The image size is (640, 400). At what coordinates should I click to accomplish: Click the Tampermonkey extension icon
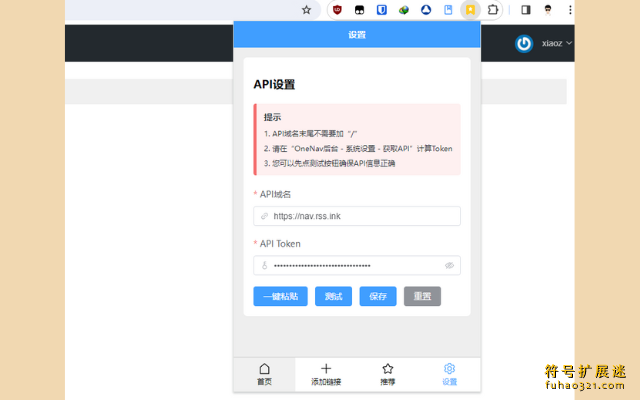click(x=359, y=10)
